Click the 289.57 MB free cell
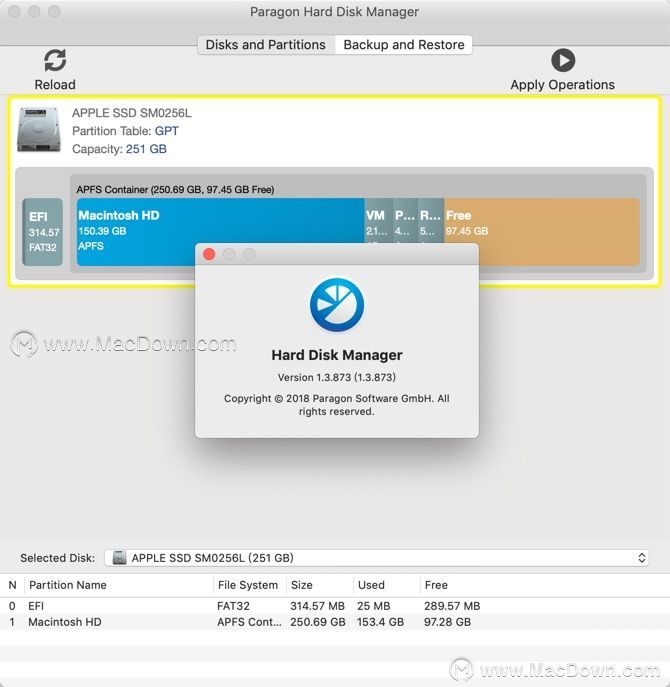The width and height of the screenshot is (670, 687). point(452,606)
